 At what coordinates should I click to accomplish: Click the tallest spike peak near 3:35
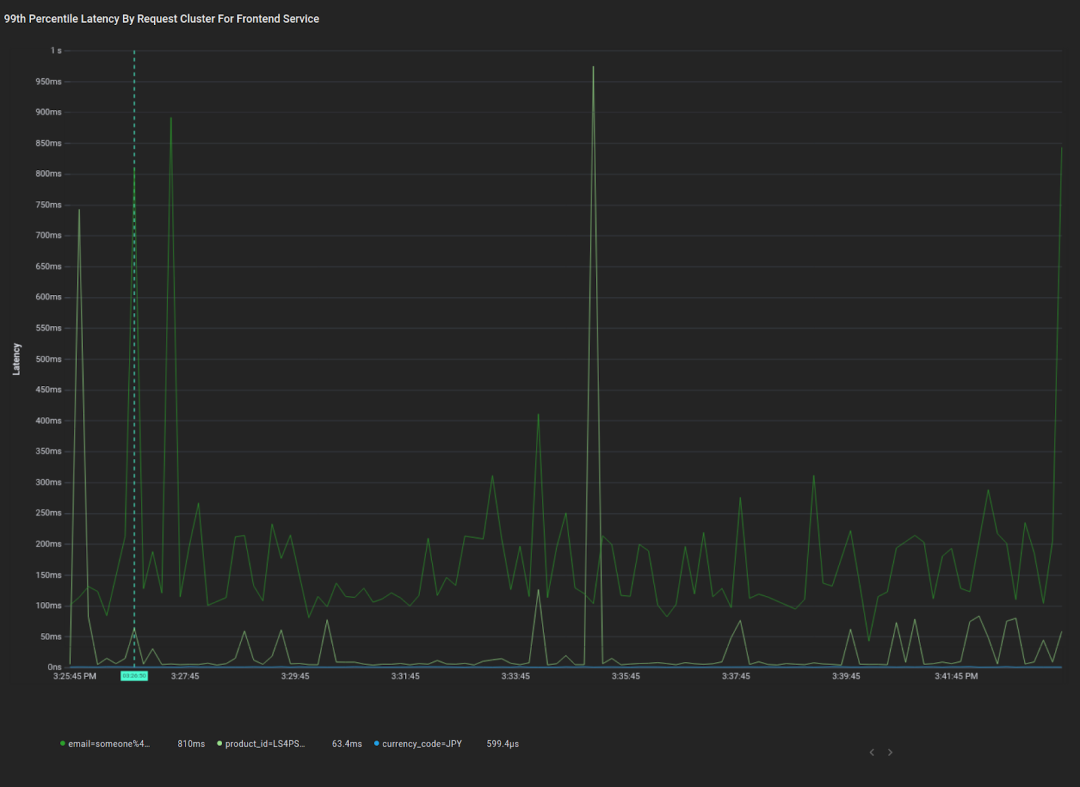[x=593, y=67]
